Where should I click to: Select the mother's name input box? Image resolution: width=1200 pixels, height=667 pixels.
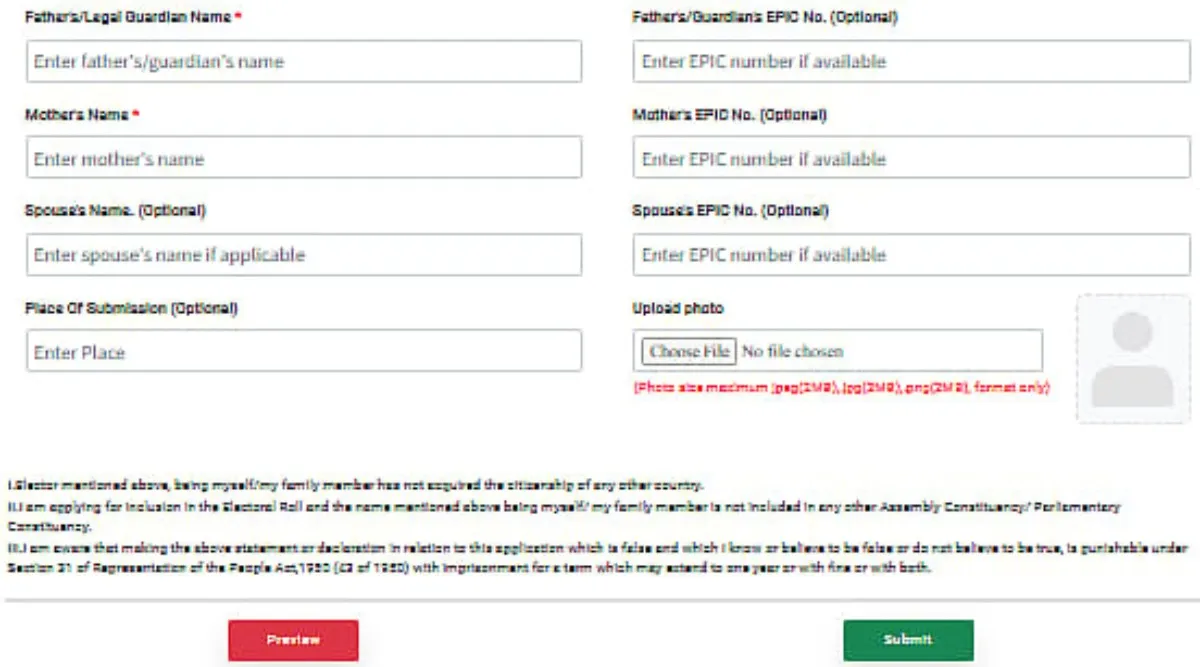304,158
